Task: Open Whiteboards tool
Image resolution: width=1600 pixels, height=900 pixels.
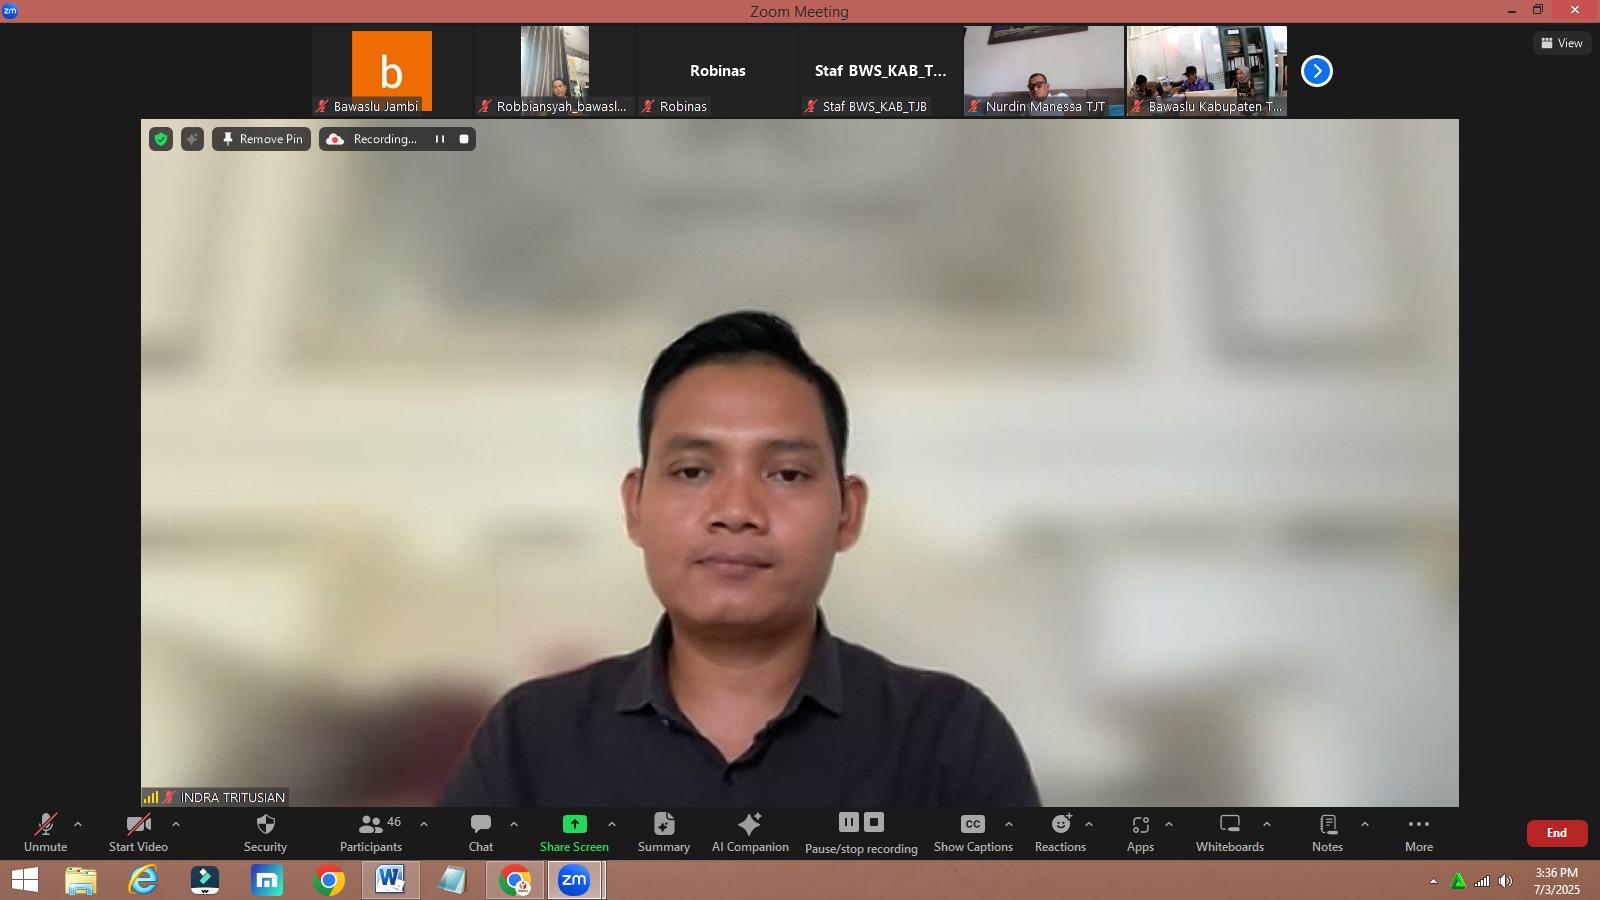Action: pos(1230,825)
